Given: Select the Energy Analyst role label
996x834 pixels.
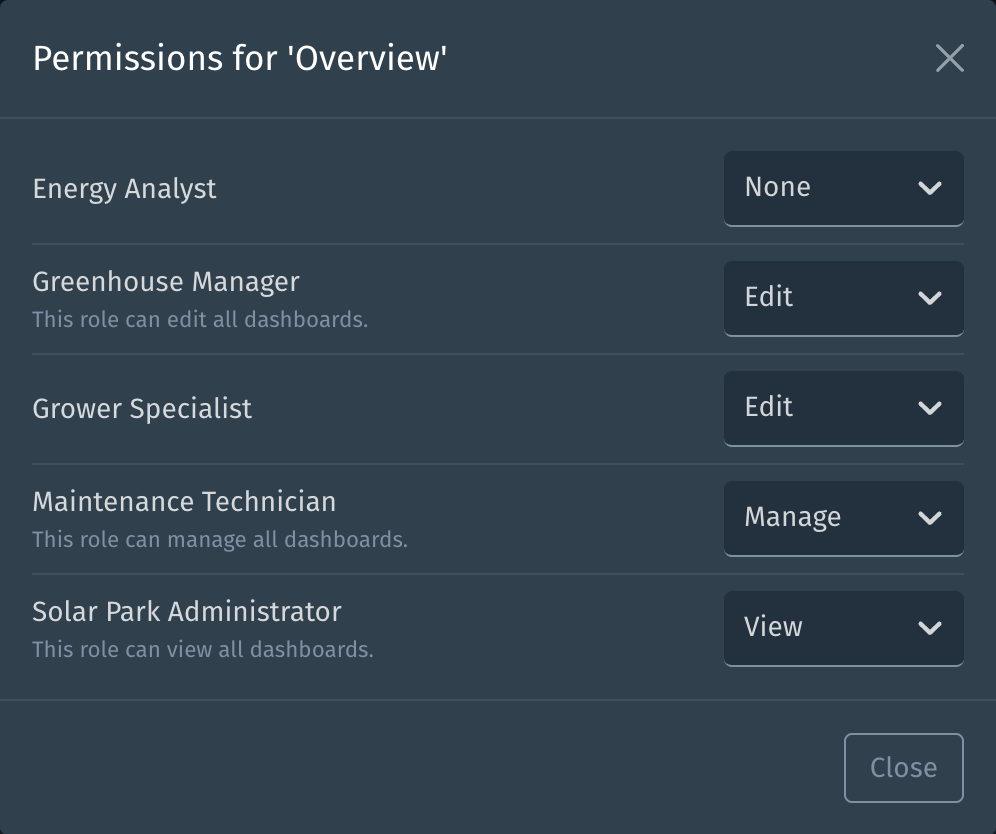Looking at the screenshot, I should (124, 187).
